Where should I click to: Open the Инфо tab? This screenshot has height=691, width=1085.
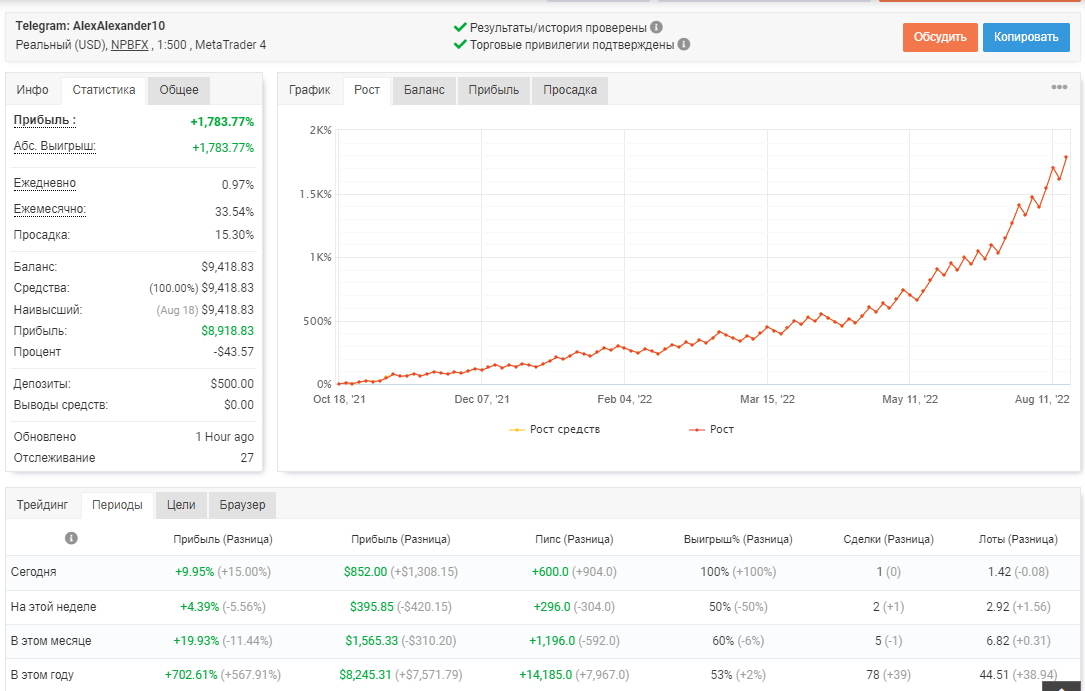(x=33, y=90)
